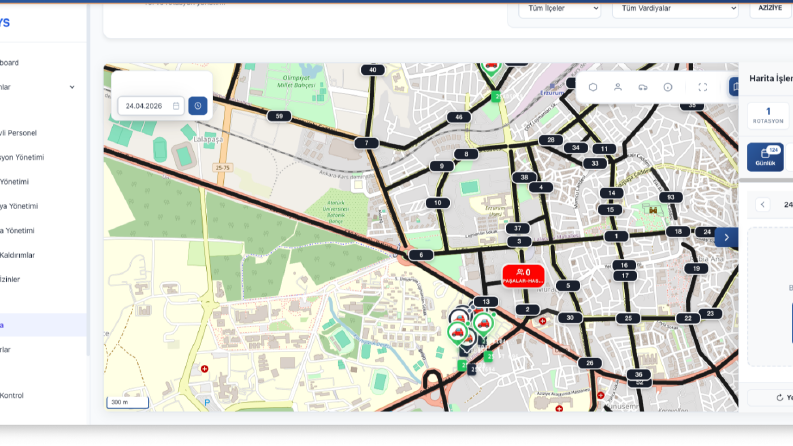Select the red PAŞALAR-HAS station marker
Image resolution: width=793 pixels, height=446 pixels.
tap(523, 276)
